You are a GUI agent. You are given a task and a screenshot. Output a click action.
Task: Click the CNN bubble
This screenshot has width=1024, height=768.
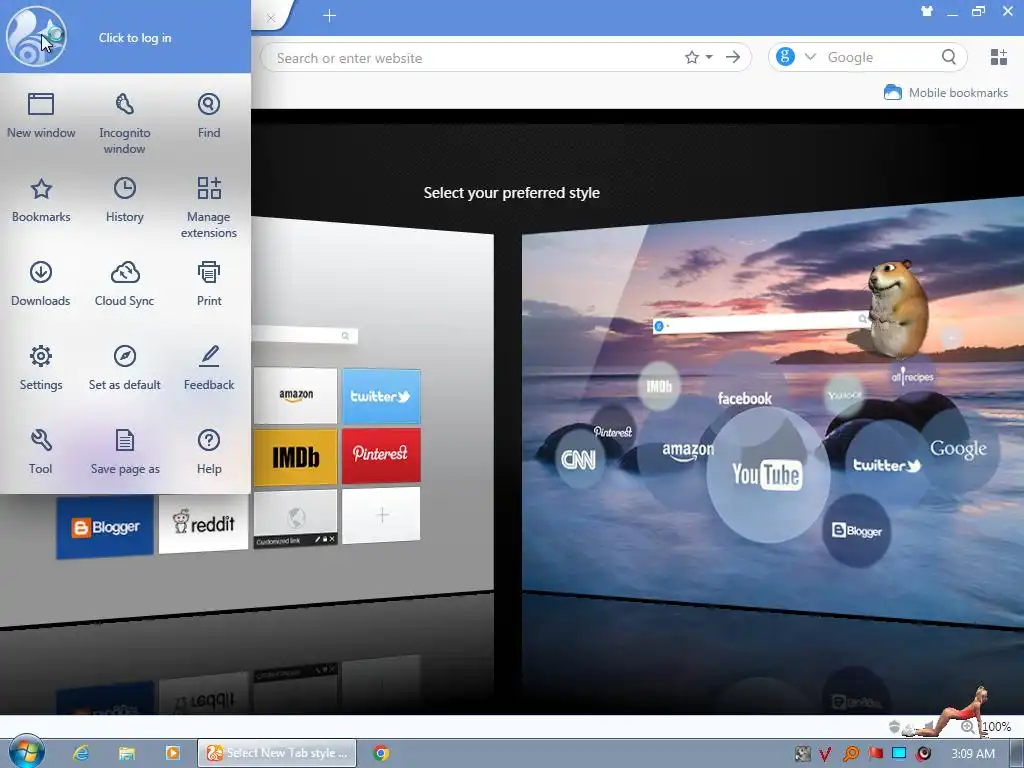(579, 460)
